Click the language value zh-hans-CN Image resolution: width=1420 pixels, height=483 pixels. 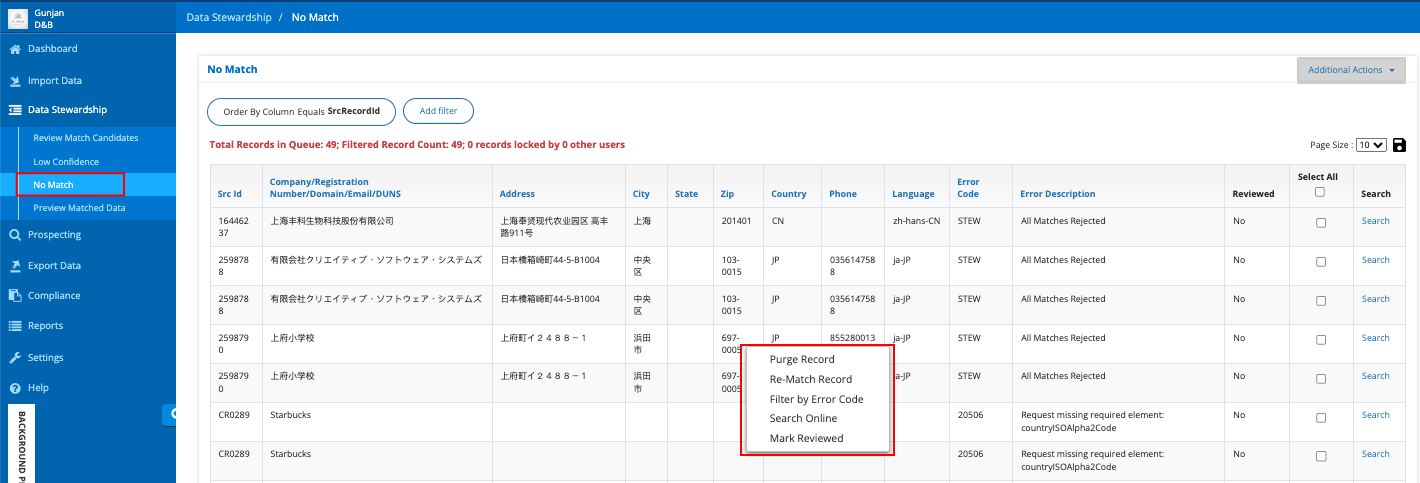916,221
